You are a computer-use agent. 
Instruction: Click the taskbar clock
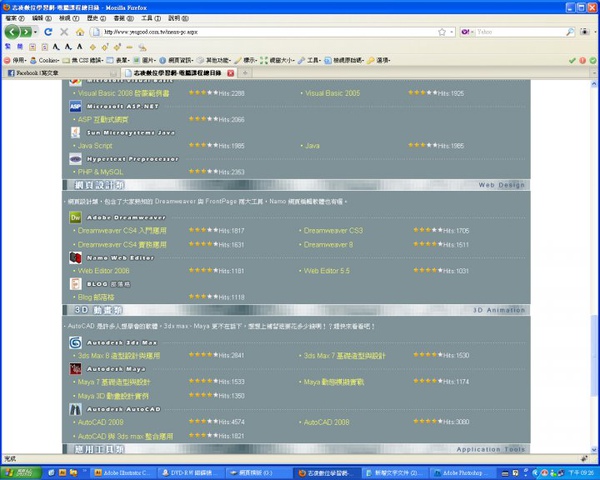582,473
